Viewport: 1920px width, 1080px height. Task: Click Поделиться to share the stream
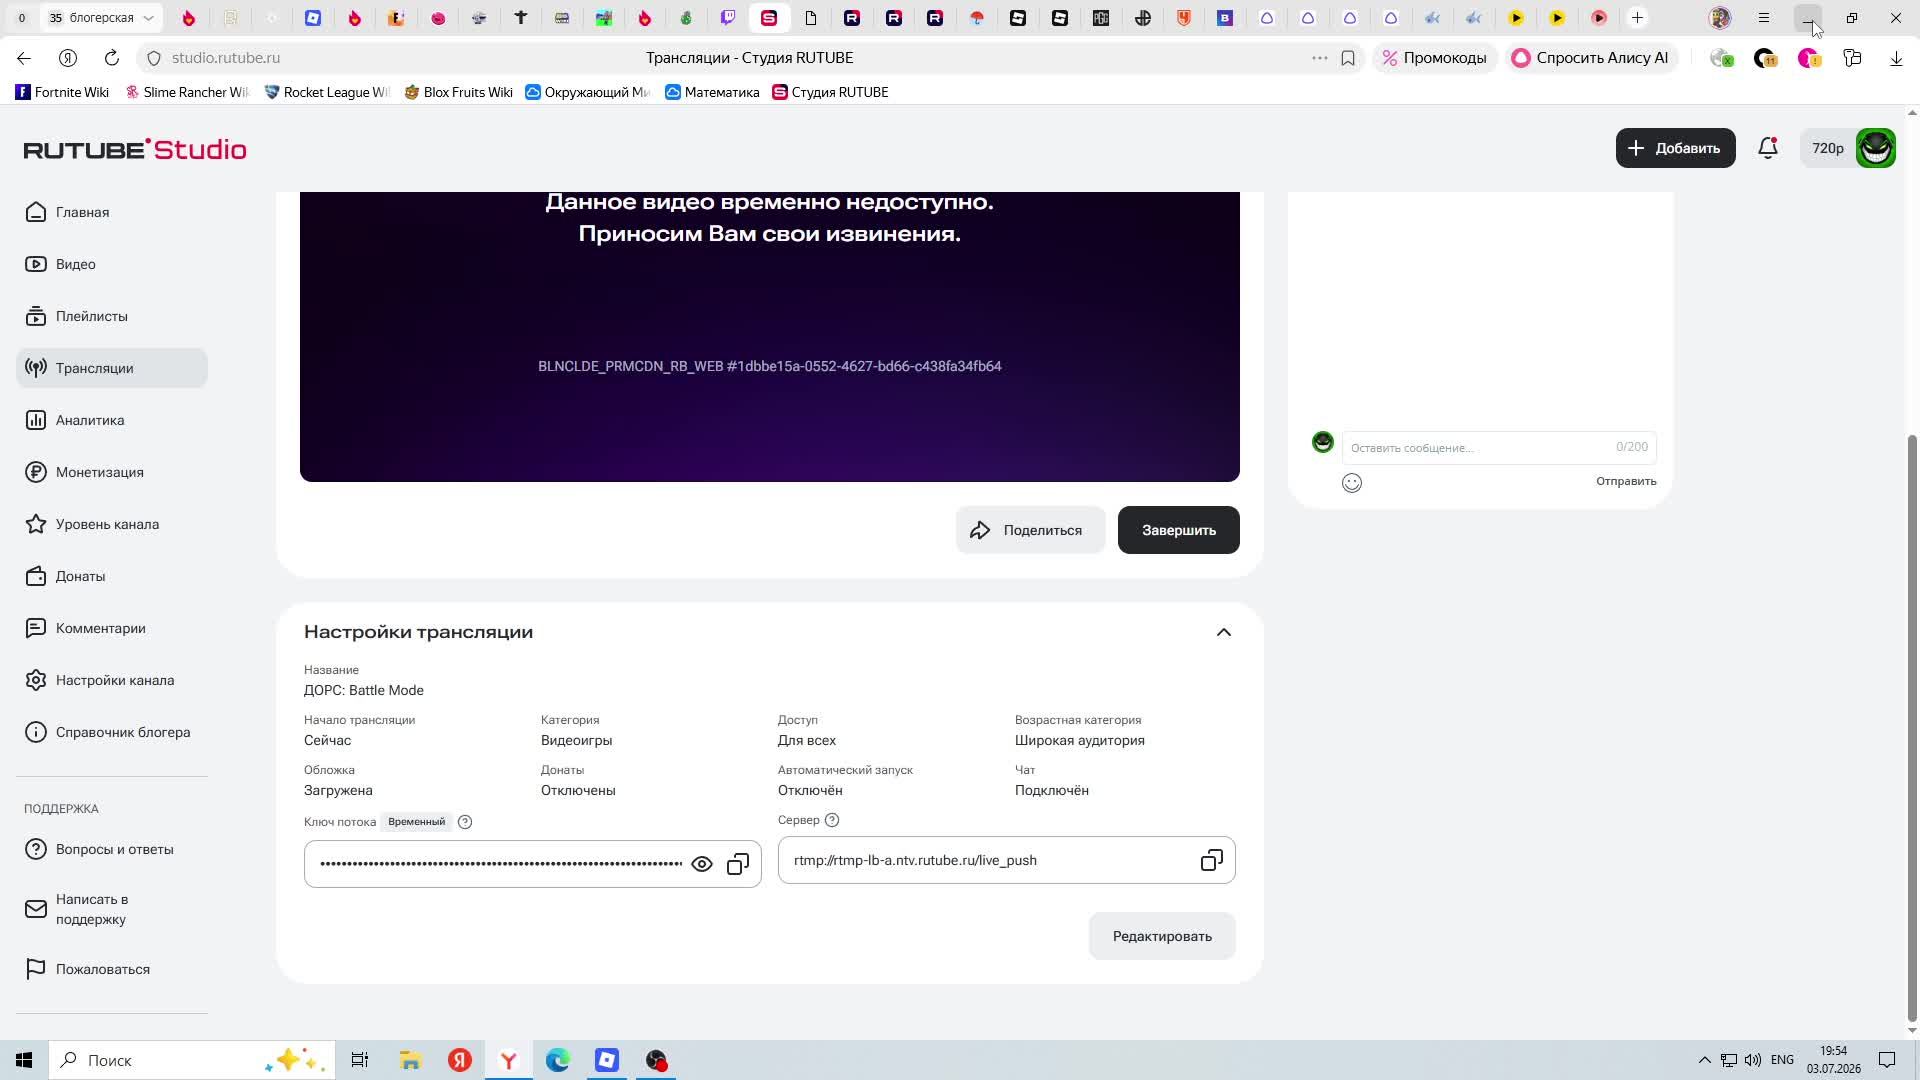tap(1030, 530)
